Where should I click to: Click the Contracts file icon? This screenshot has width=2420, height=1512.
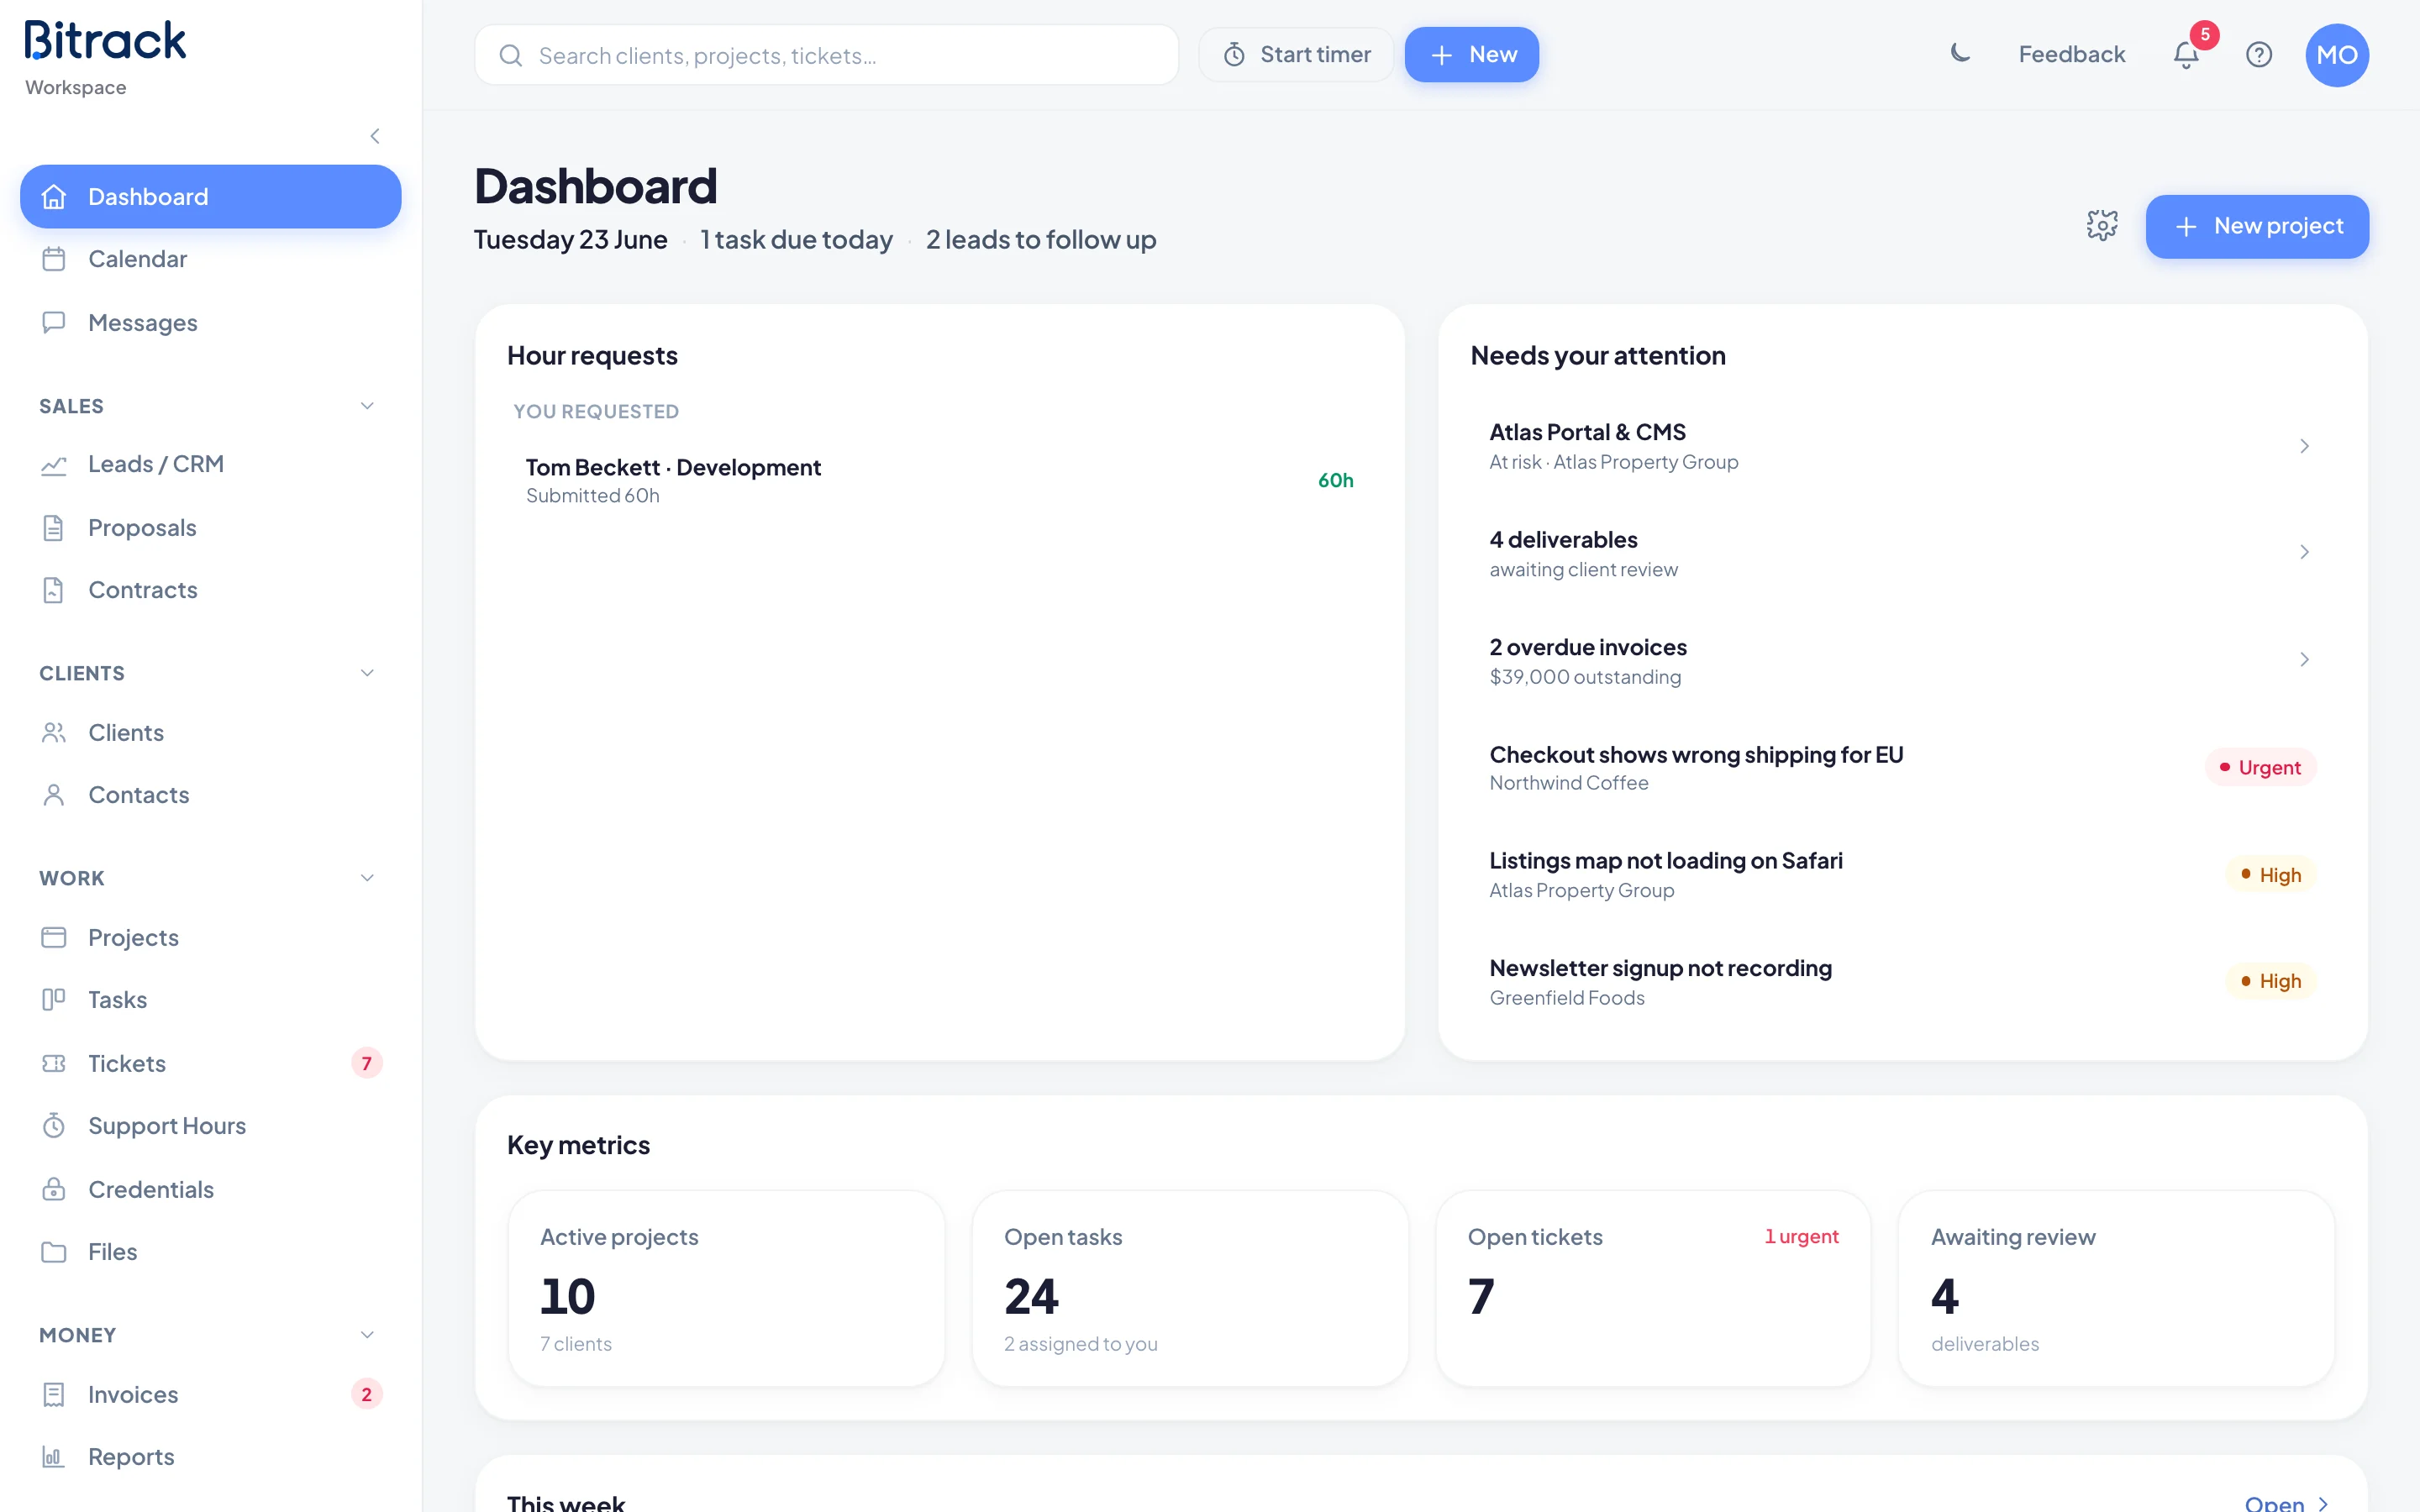54,590
